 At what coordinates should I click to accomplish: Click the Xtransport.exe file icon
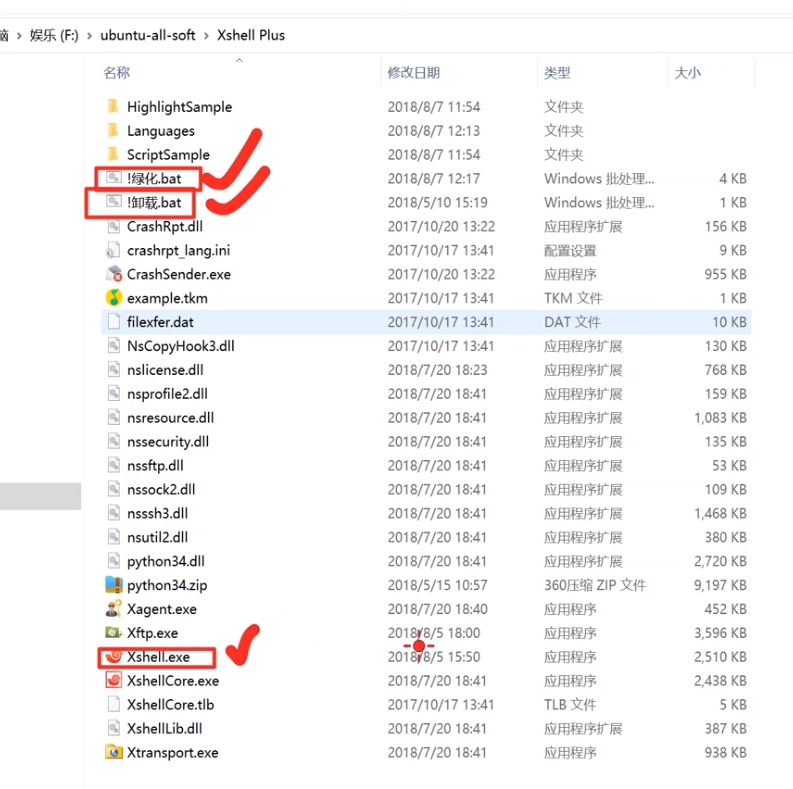tap(113, 753)
